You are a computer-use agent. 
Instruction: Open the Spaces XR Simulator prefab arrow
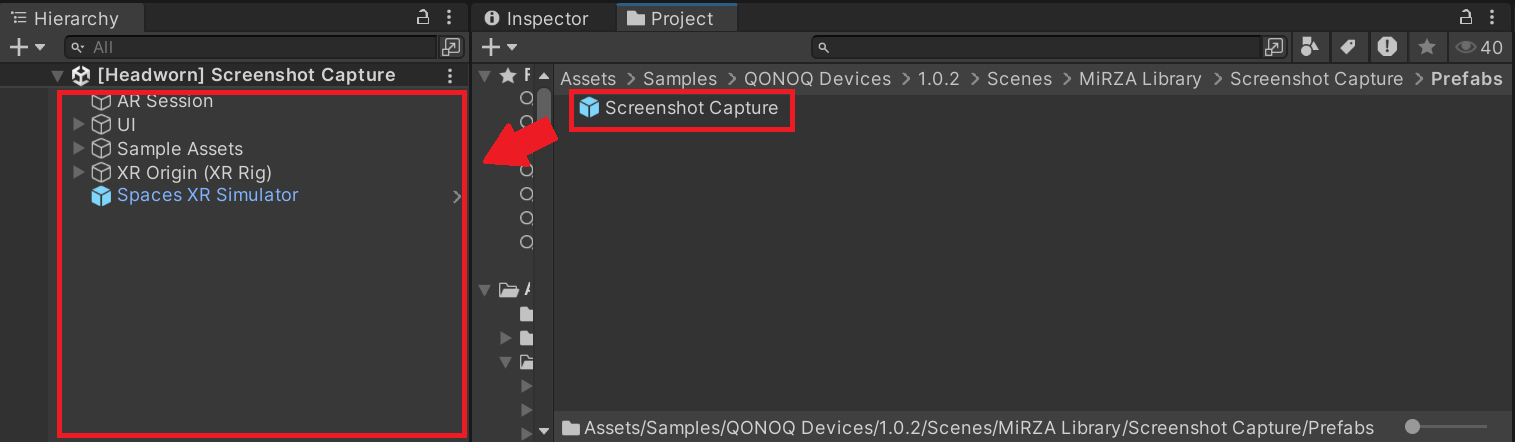pos(457,197)
